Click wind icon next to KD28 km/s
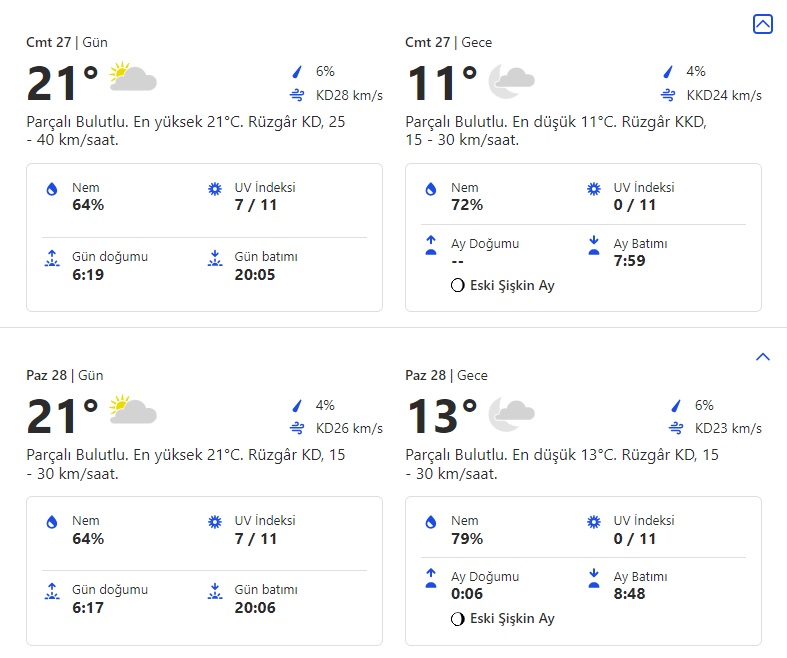The width and height of the screenshot is (787, 658). click(296, 95)
